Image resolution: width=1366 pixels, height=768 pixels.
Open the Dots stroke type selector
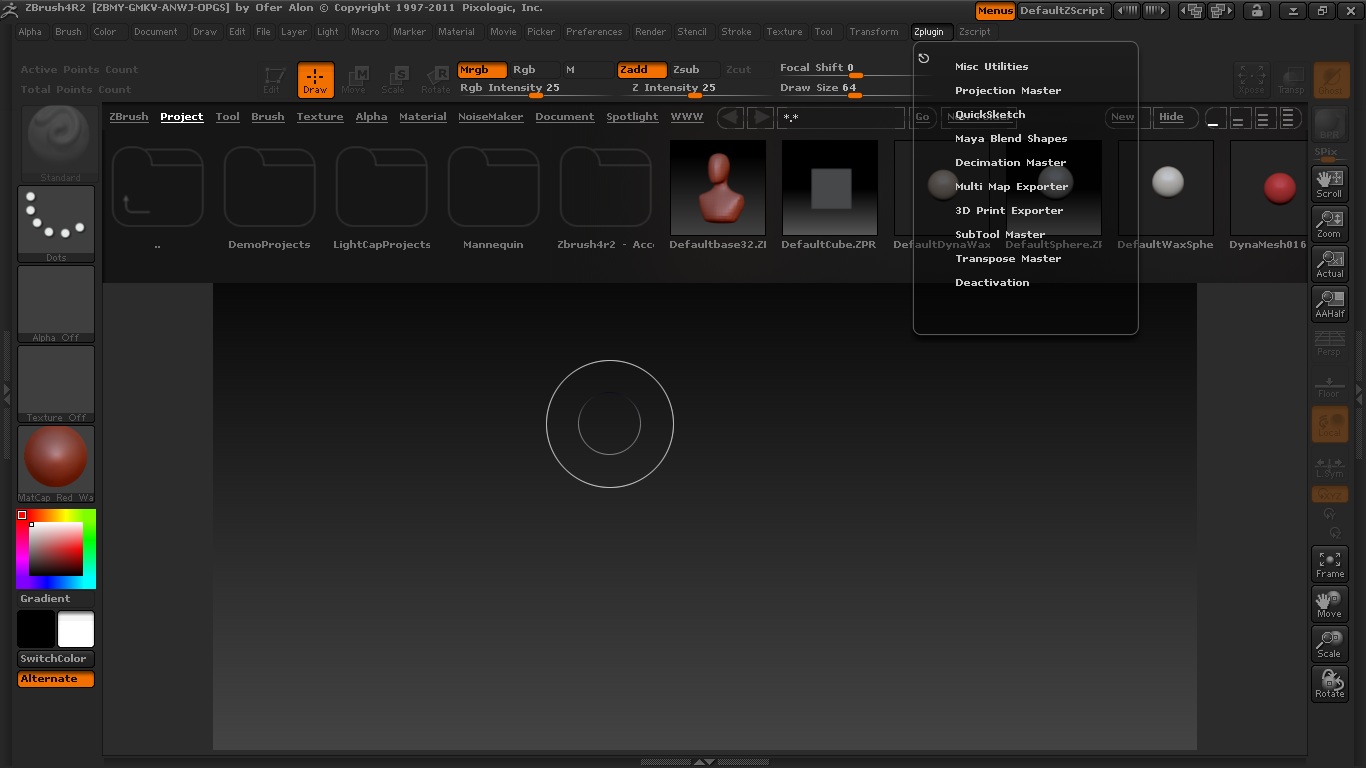pos(56,224)
